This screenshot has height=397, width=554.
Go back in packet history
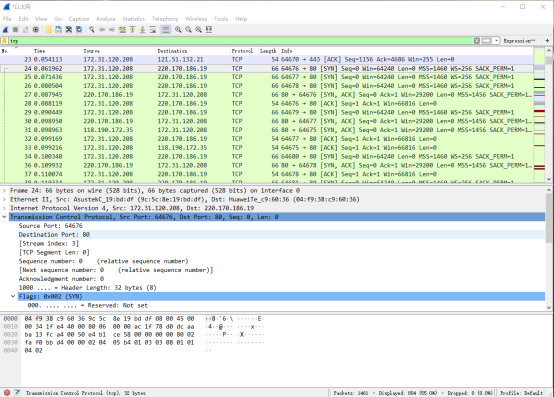[102, 30]
